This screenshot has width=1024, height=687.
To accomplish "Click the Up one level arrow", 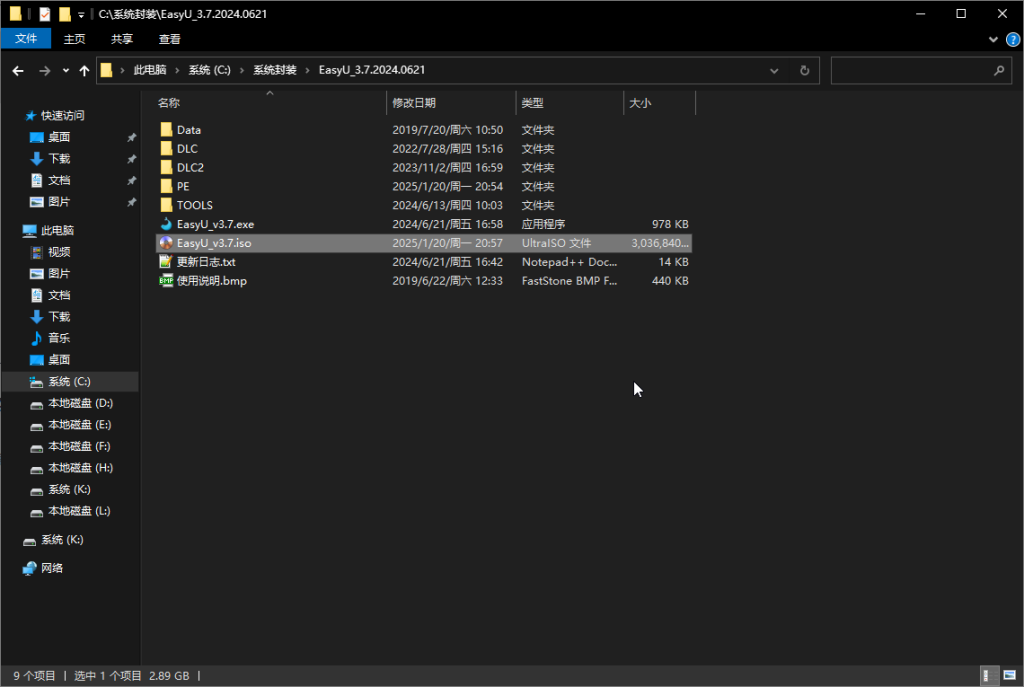I will coord(83,71).
